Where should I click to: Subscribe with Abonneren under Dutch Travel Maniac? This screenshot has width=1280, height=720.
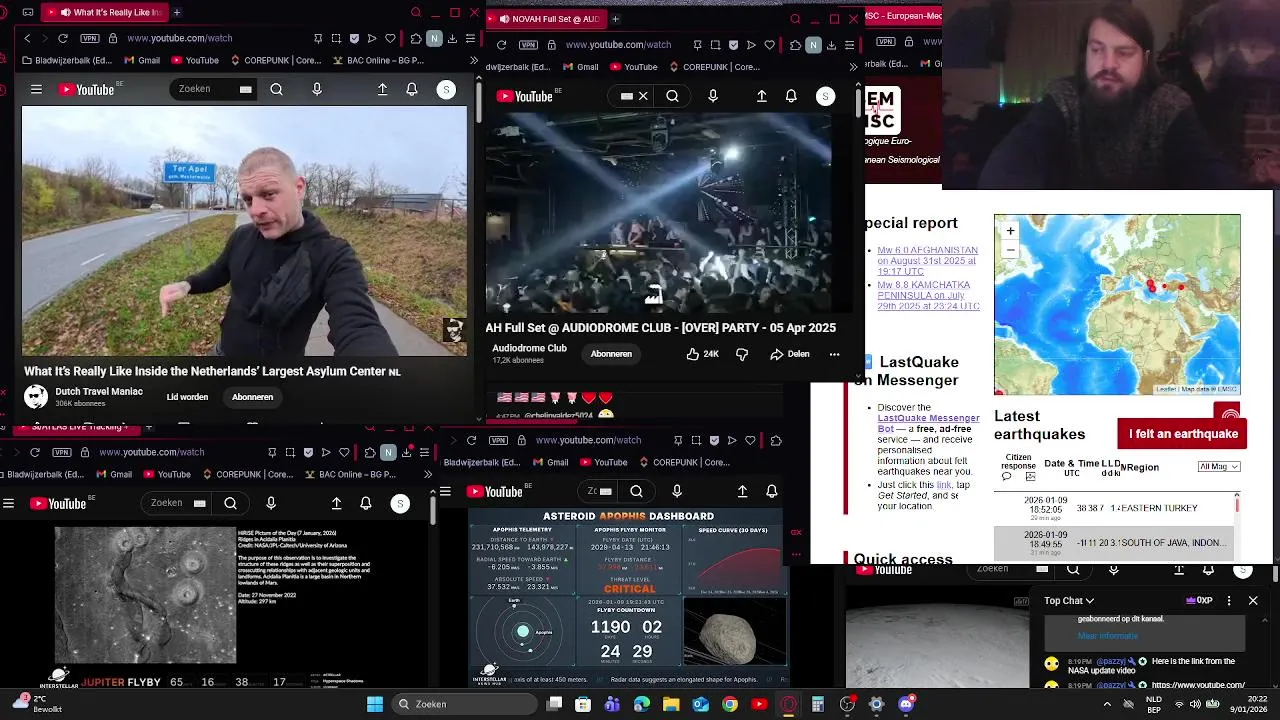pyautogui.click(x=252, y=397)
